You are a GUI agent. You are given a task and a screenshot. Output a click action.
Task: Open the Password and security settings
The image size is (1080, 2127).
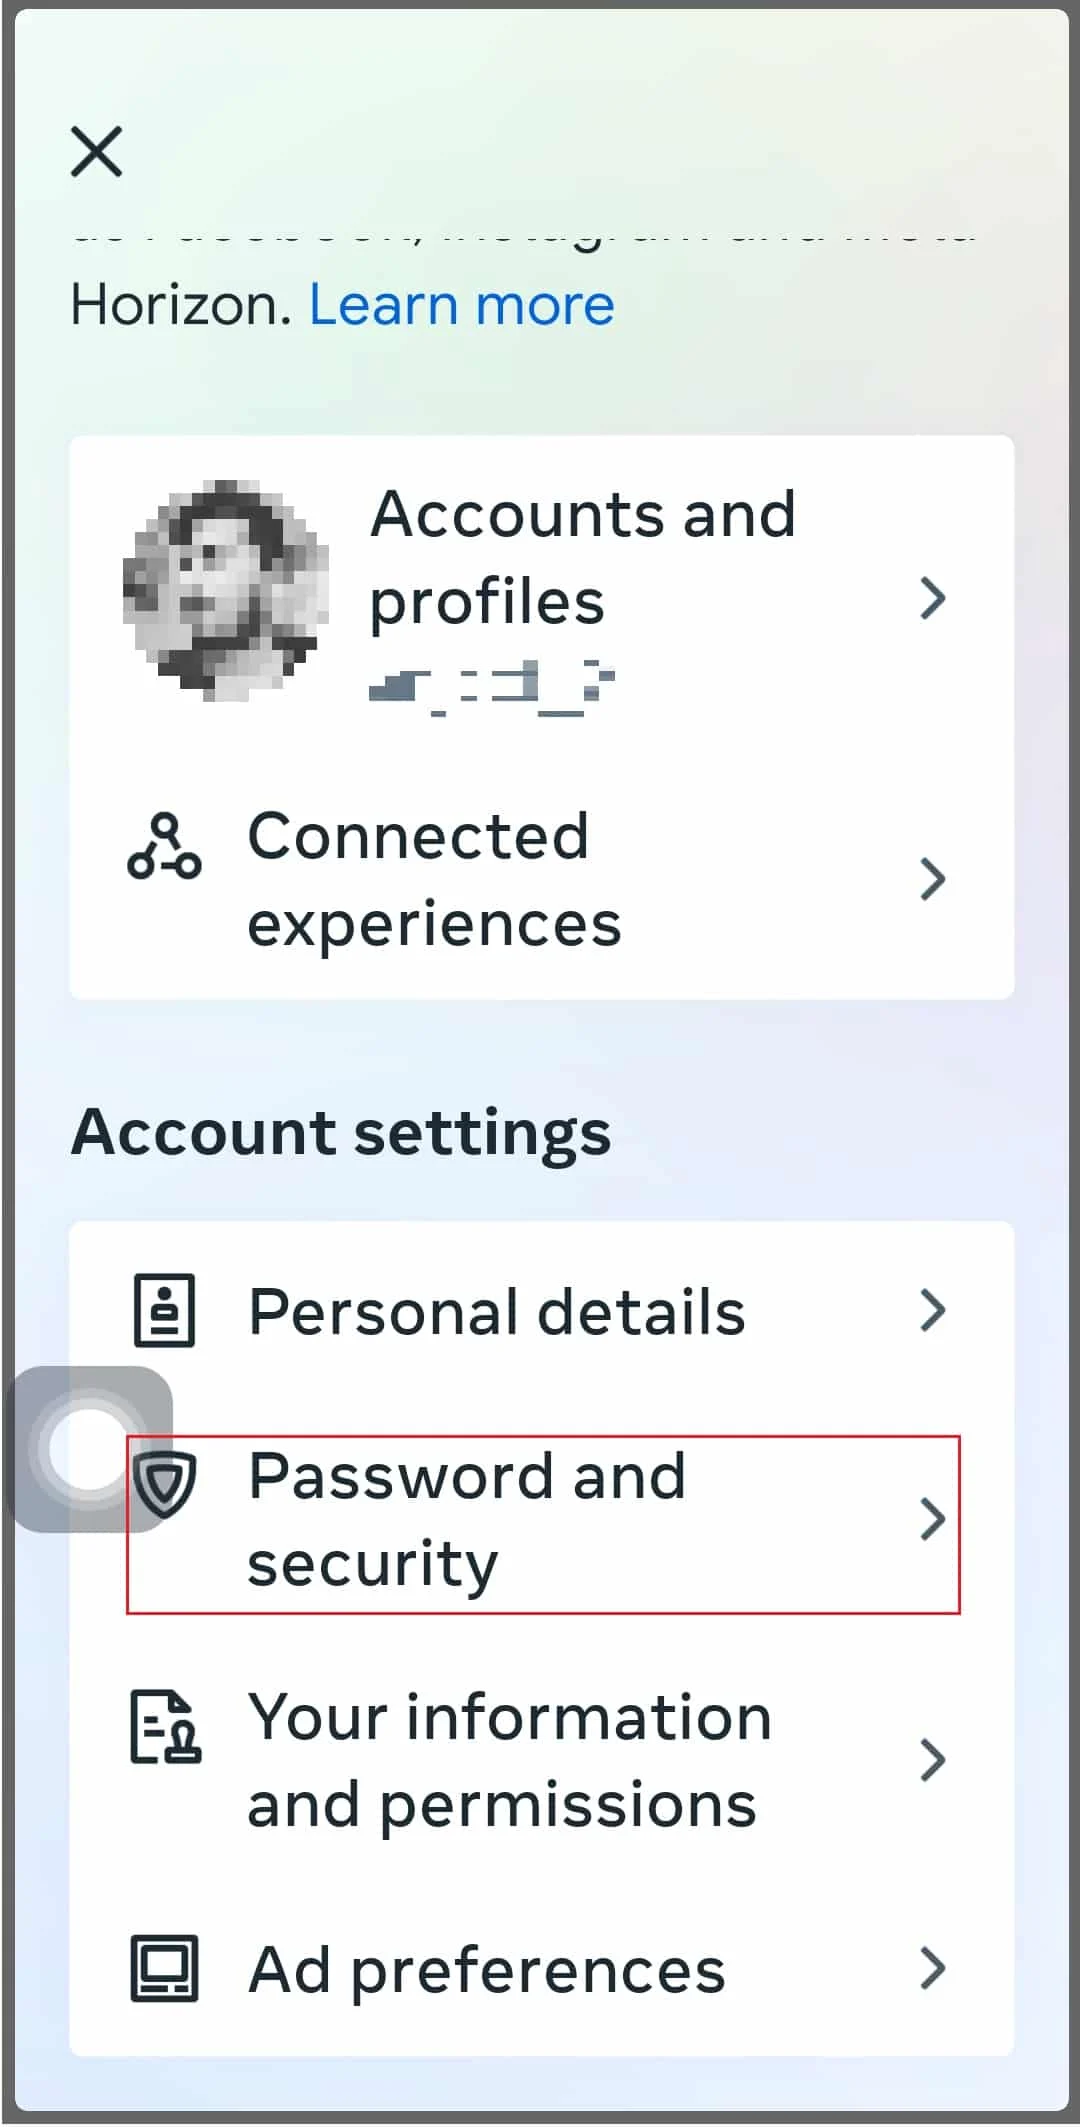pos(541,1522)
